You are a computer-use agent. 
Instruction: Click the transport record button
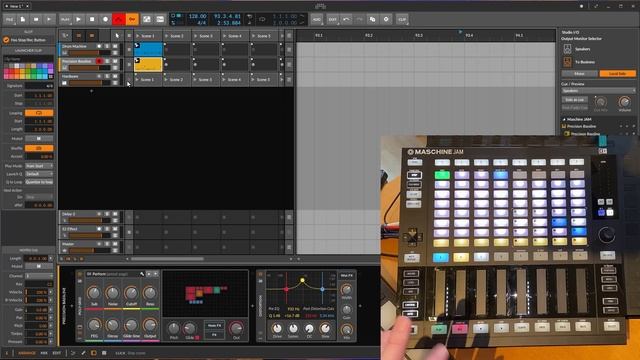click(105, 19)
